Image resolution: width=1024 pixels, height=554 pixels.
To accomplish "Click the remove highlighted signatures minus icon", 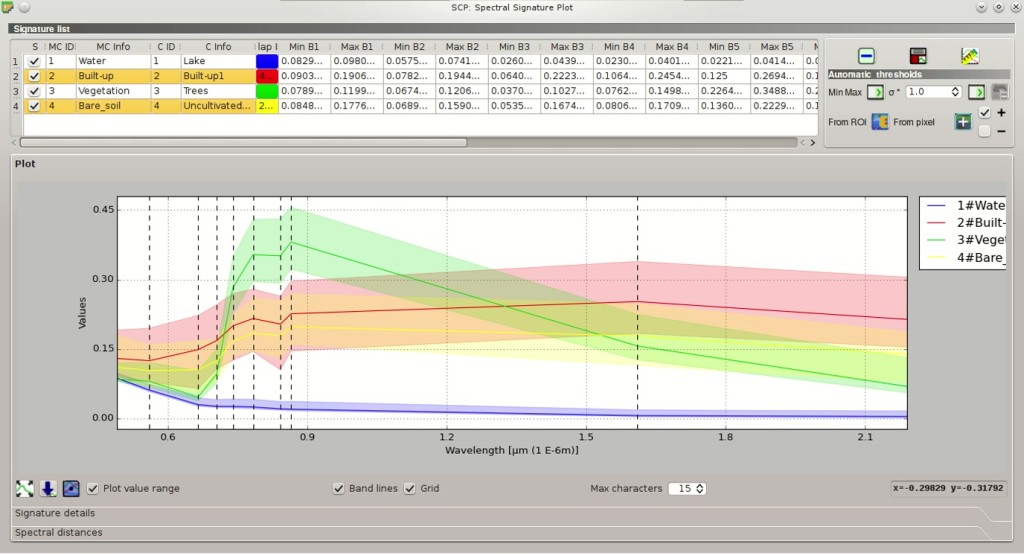I will [866, 56].
